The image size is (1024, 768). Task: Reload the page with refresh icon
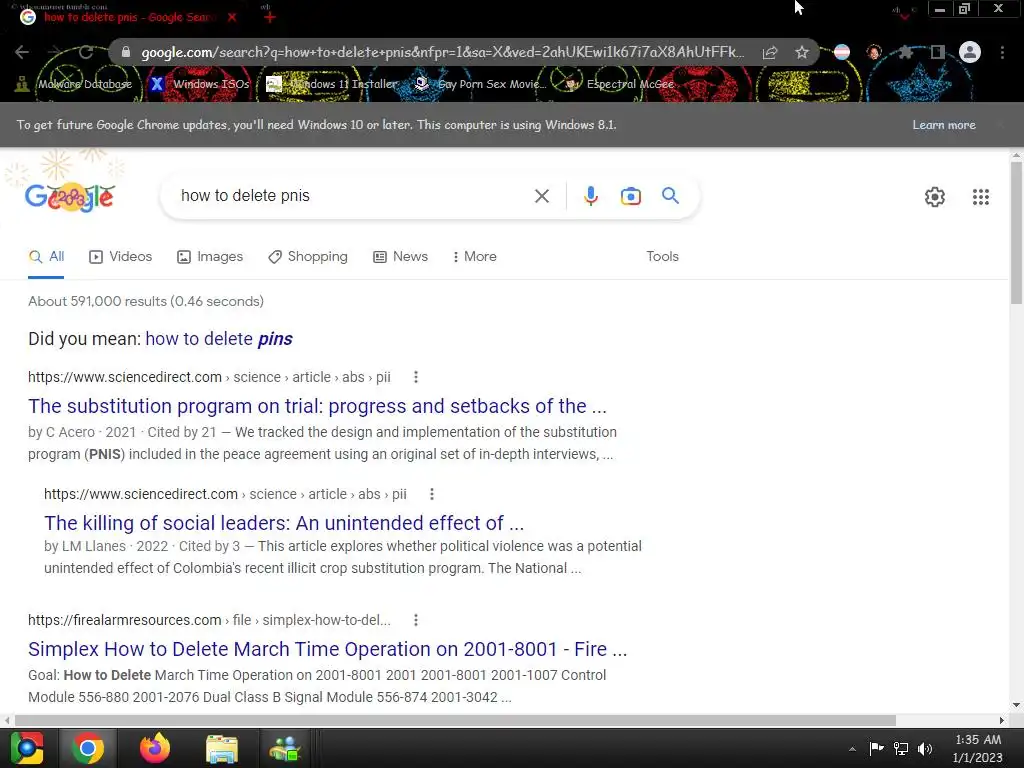tap(86, 52)
